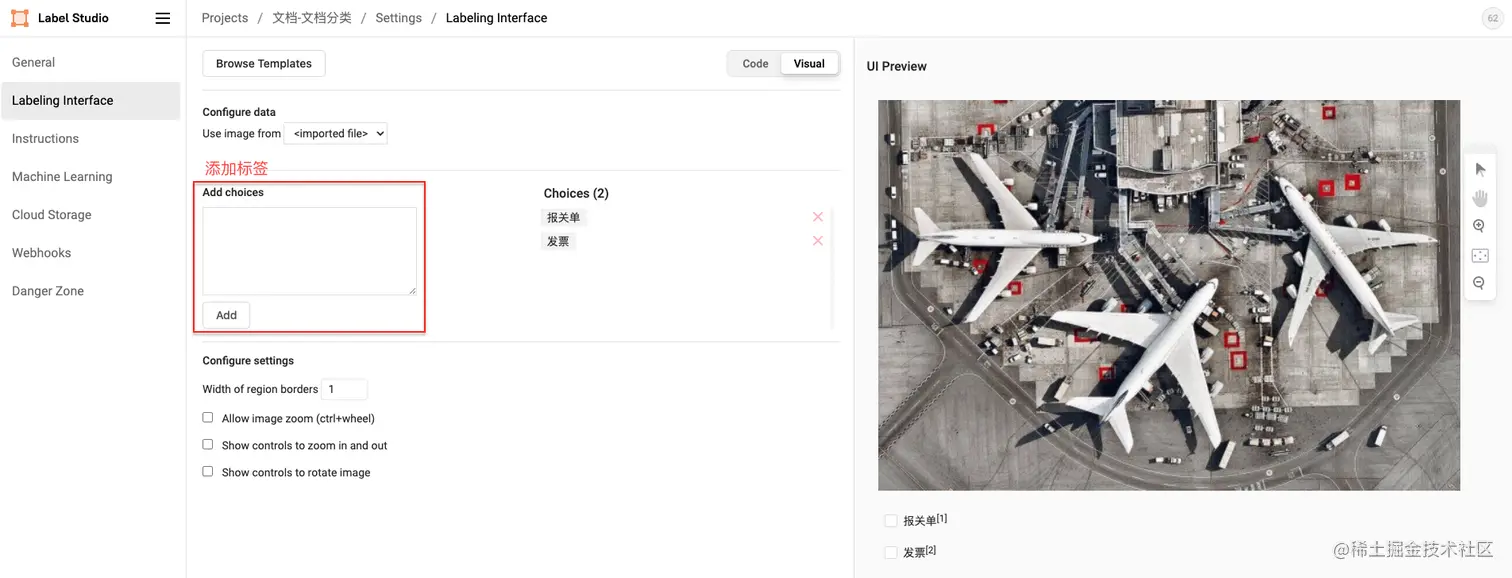
Task: Enable Allow image zoom checkbox
Action: [x=208, y=418]
